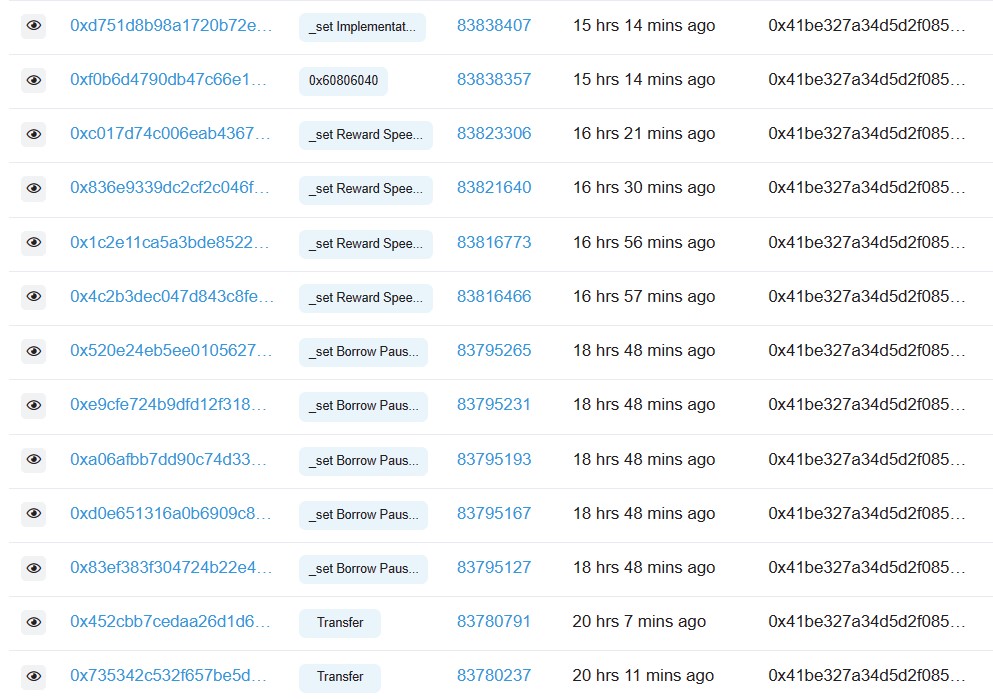Open block number 83795265
993x699 pixels.
494,350
